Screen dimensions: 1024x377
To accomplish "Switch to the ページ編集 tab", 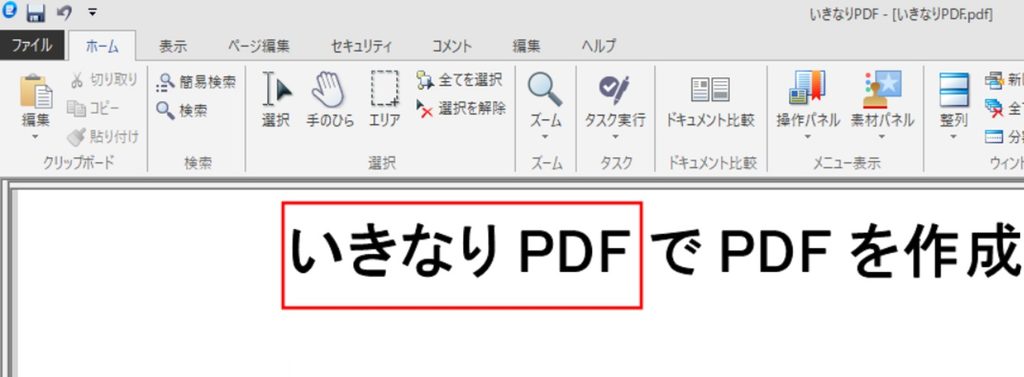I will coord(259,46).
